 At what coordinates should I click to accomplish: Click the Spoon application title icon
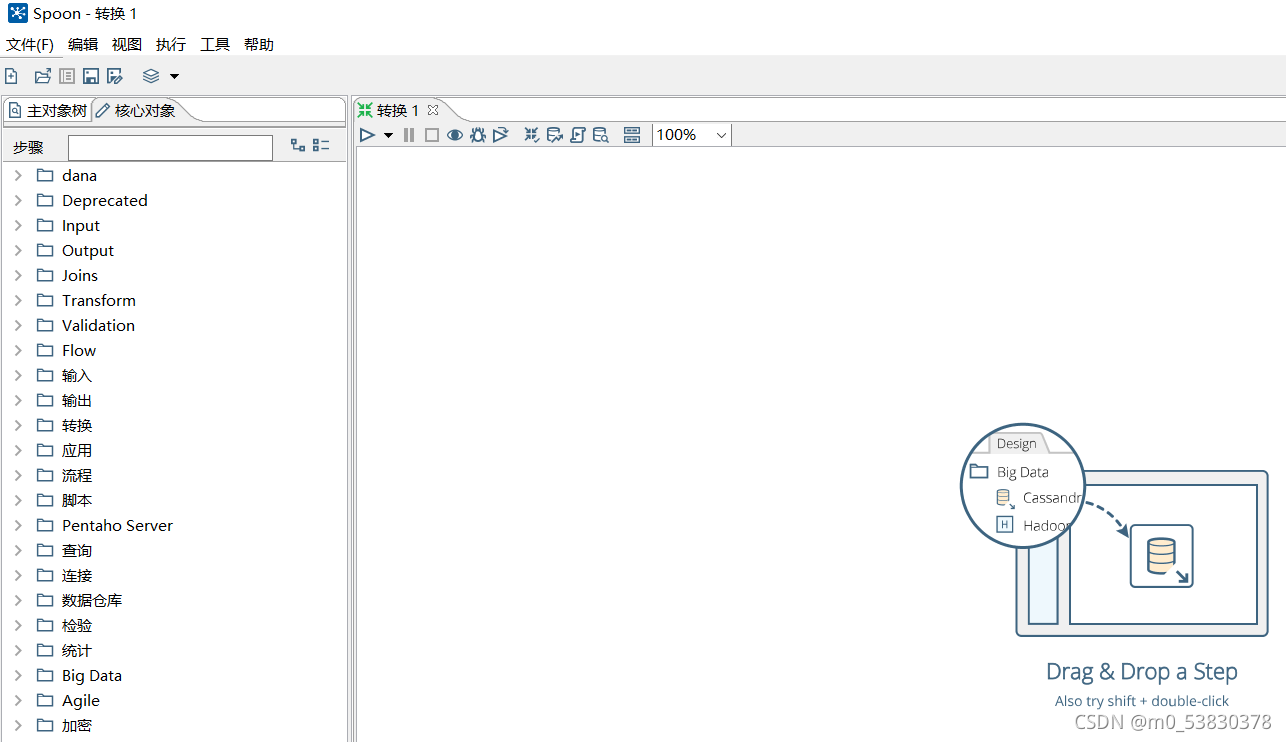(x=17, y=13)
